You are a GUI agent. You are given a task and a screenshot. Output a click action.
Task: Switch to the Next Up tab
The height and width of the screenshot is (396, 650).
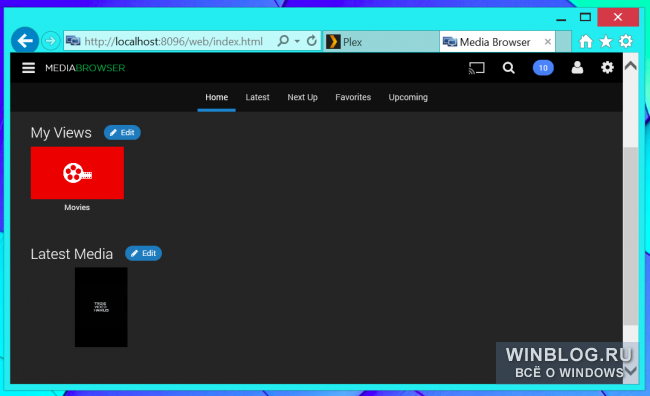(303, 97)
